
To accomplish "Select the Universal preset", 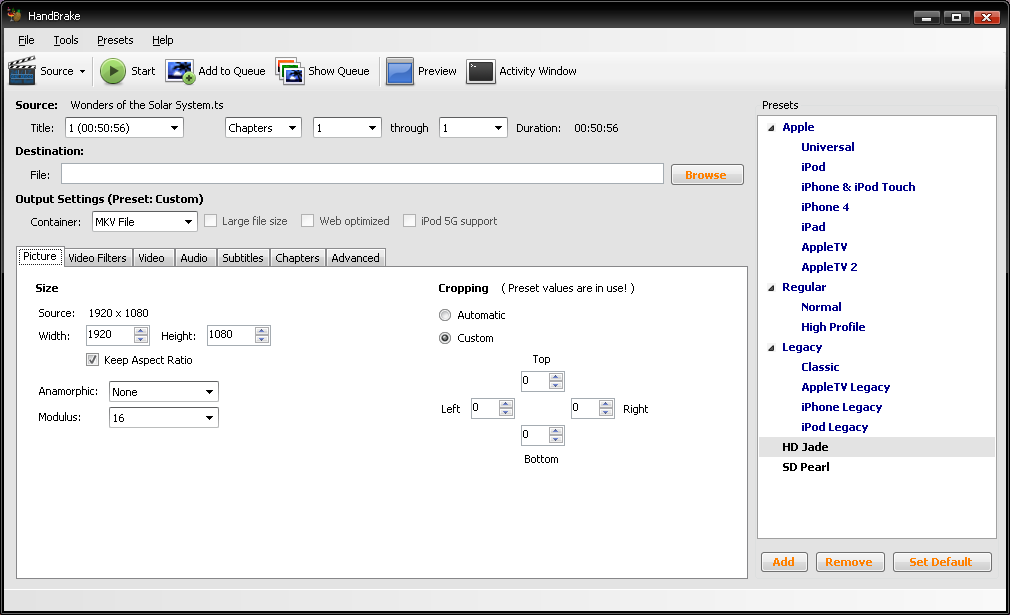I will 828,147.
